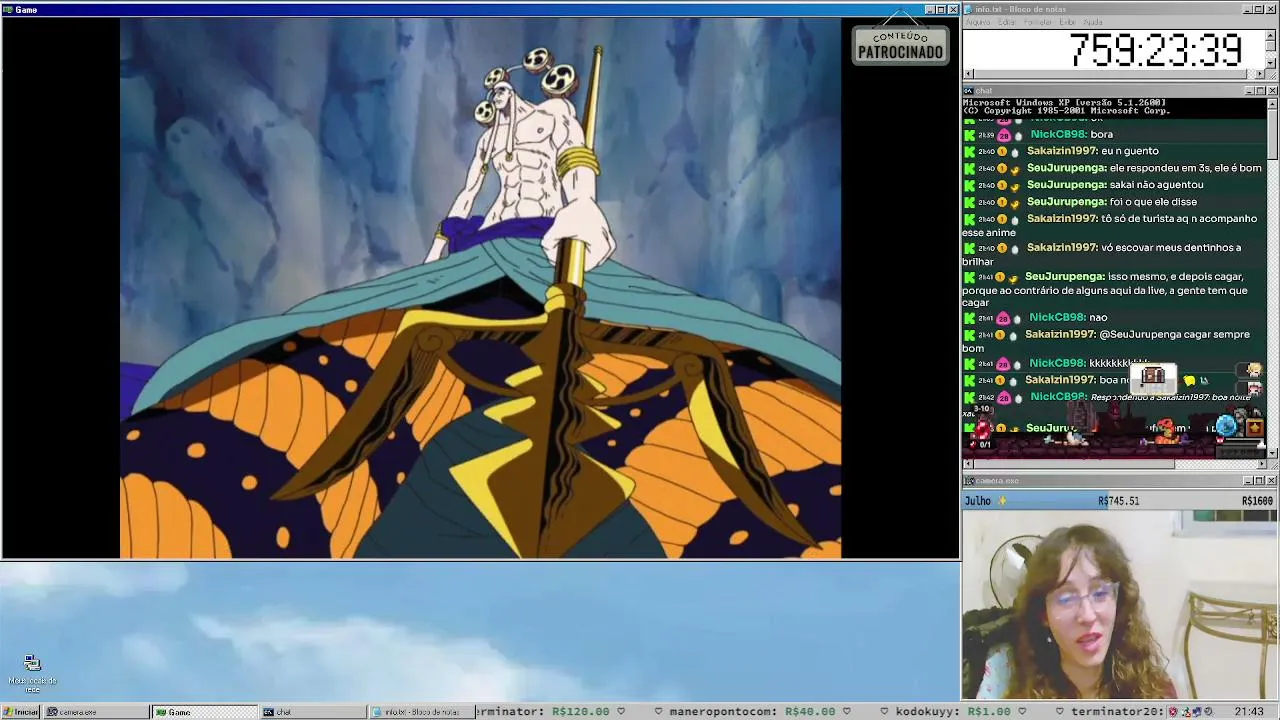Maximize the info.txt Bloco de notas window
Viewport: 1280px width, 720px height.
[x=1259, y=9]
